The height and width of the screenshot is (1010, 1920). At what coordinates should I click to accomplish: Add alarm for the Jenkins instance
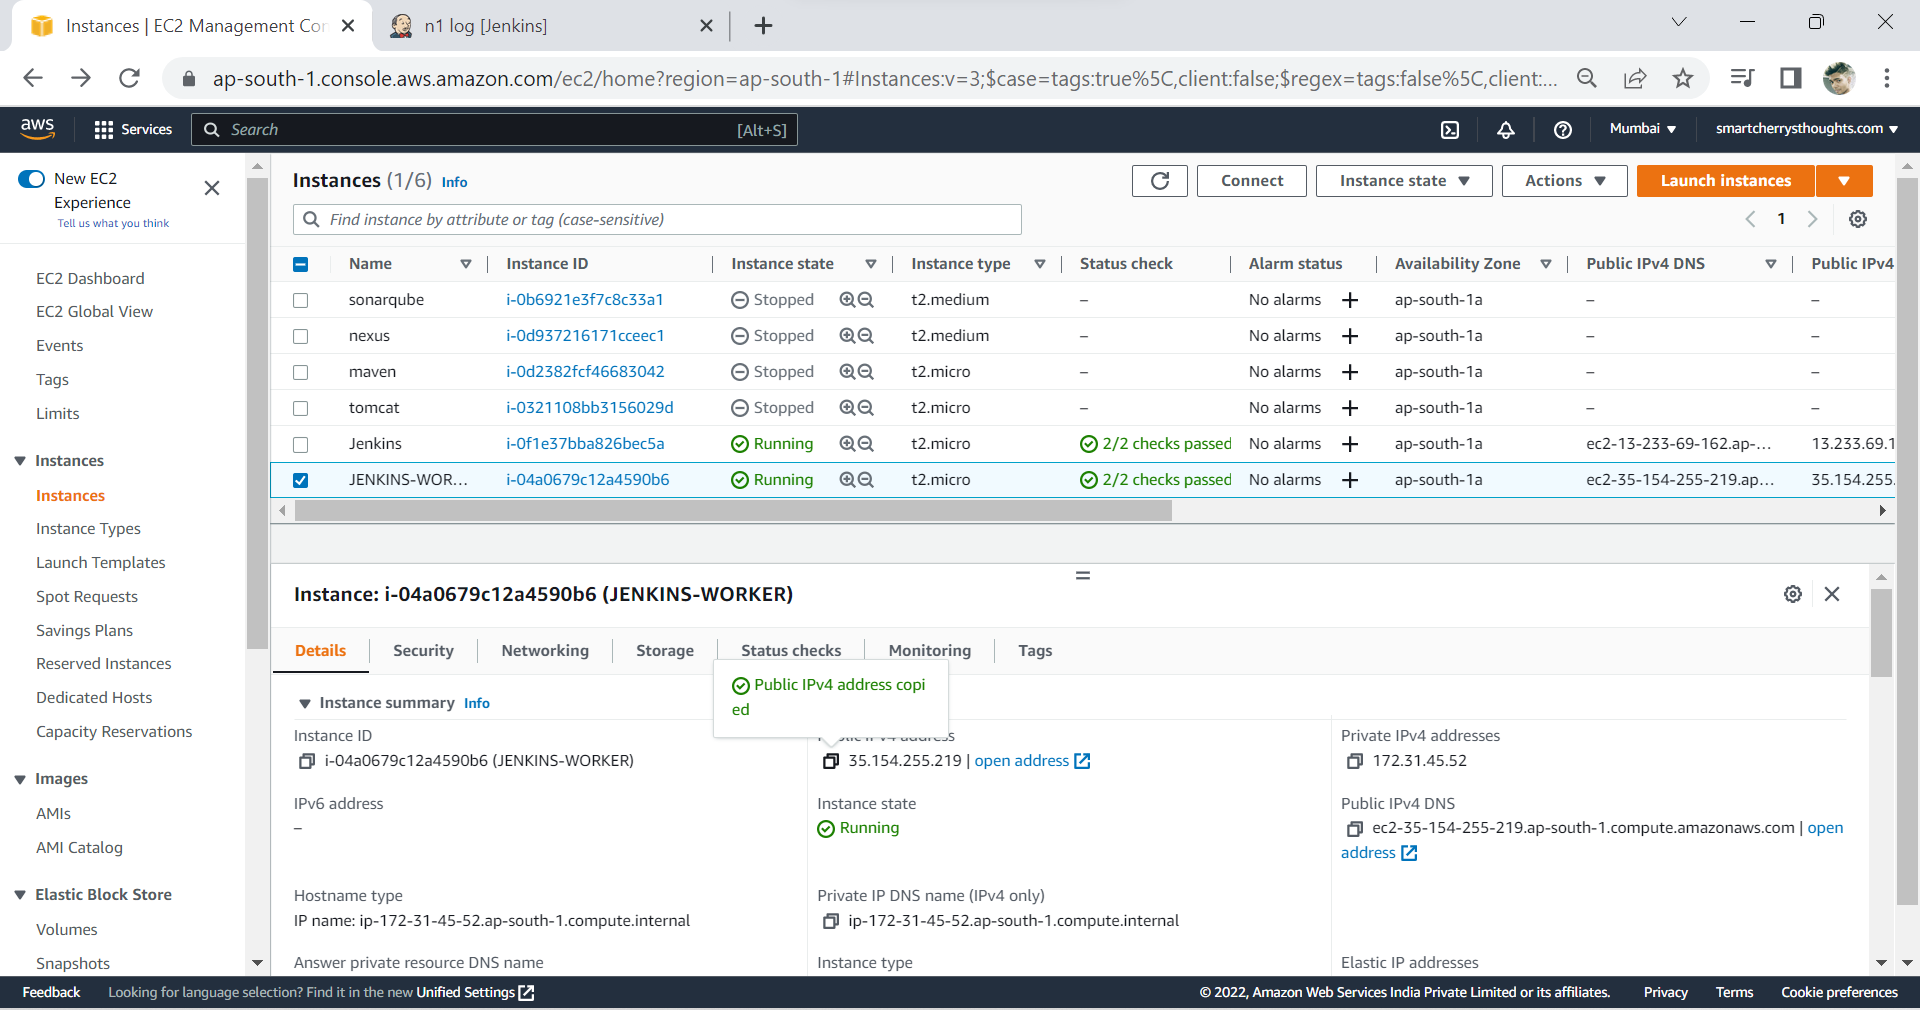(1349, 444)
